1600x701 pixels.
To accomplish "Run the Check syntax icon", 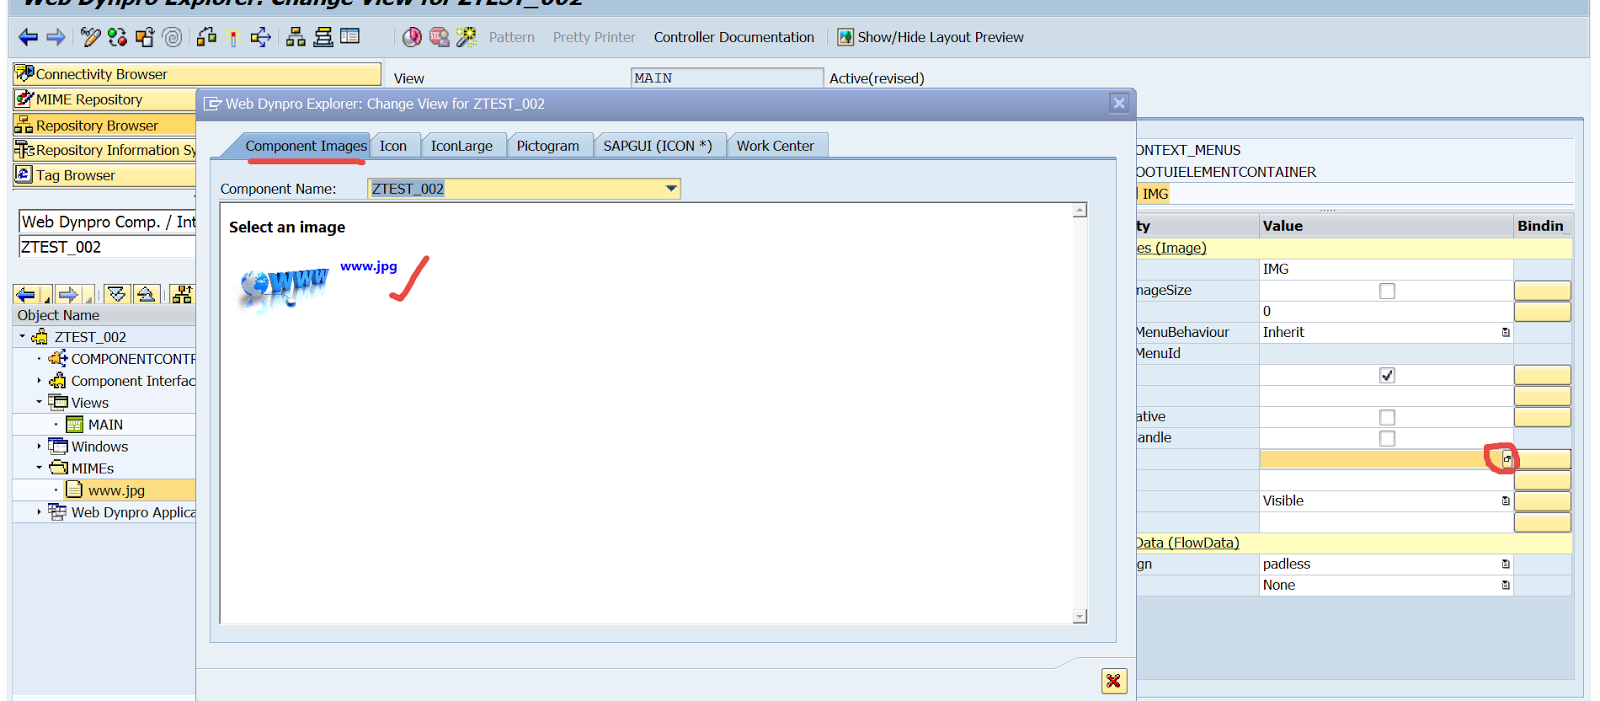I will pyautogui.click(x=207, y=37).
